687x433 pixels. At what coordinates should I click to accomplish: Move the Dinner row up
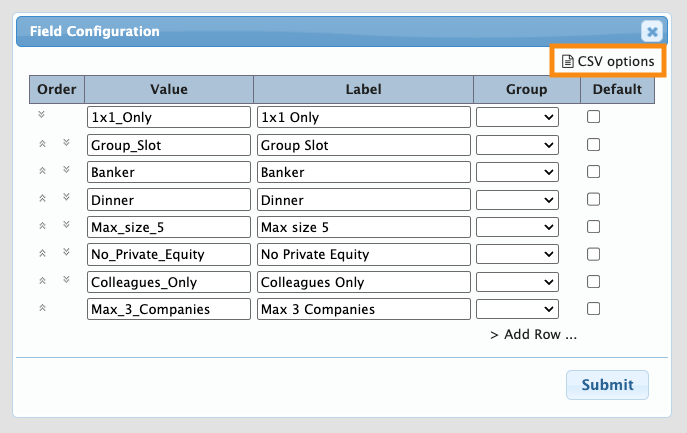click(42, 199)
